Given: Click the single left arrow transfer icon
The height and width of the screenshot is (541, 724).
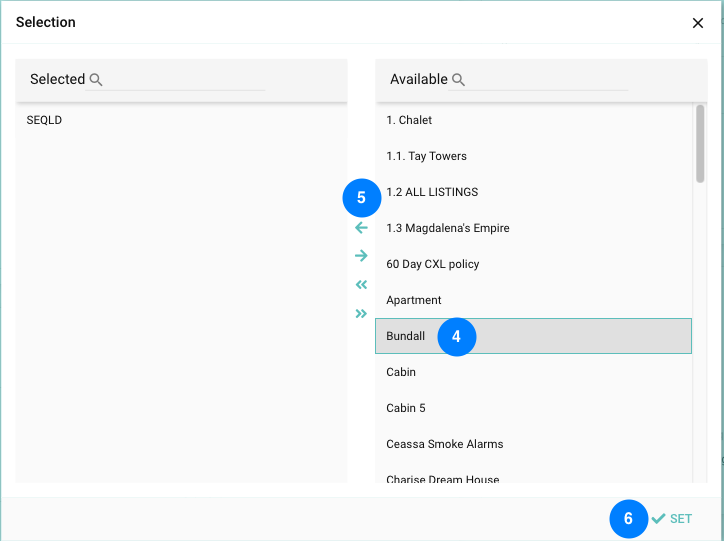Looking at the screenshot, I should point(361,228).
